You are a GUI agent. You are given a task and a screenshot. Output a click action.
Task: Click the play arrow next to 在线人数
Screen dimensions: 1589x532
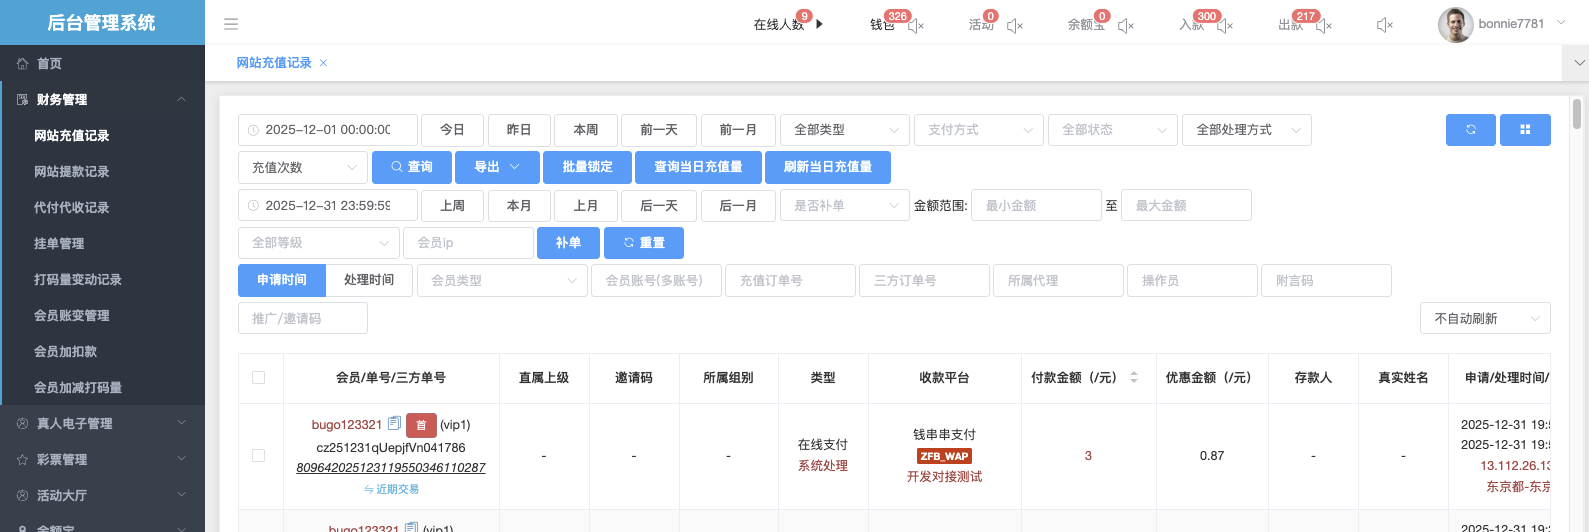(820, 24)
